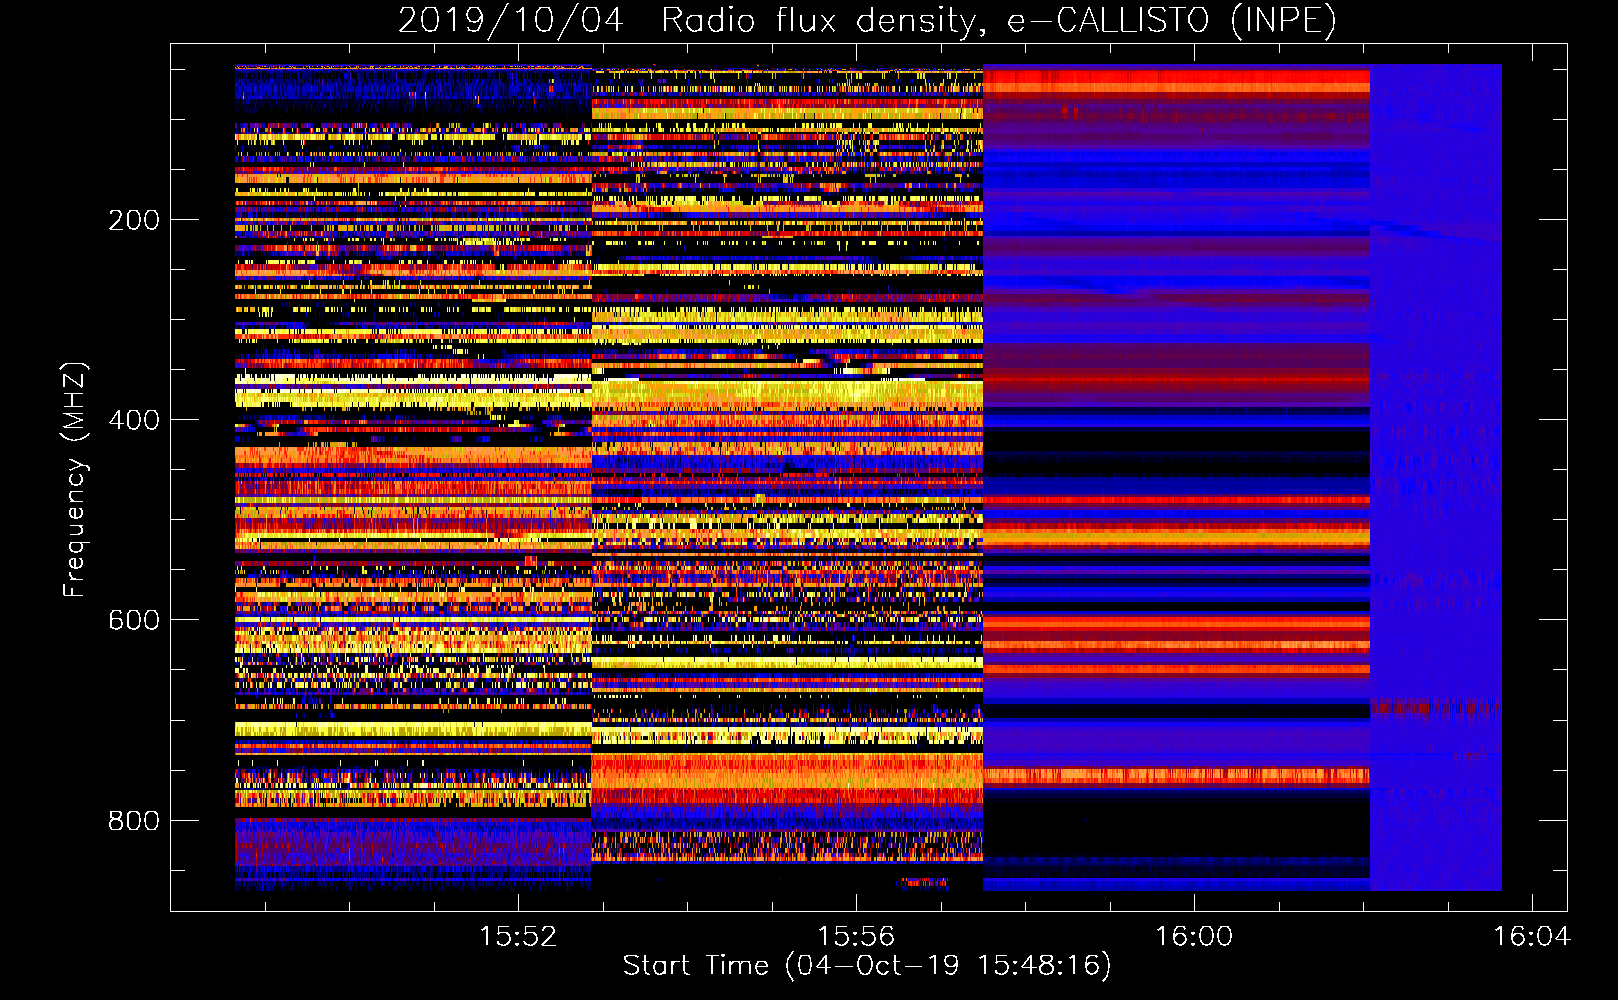
Task: Click the 'Frequency (MHZ)' axis label
Action: [x=75, y=479]
